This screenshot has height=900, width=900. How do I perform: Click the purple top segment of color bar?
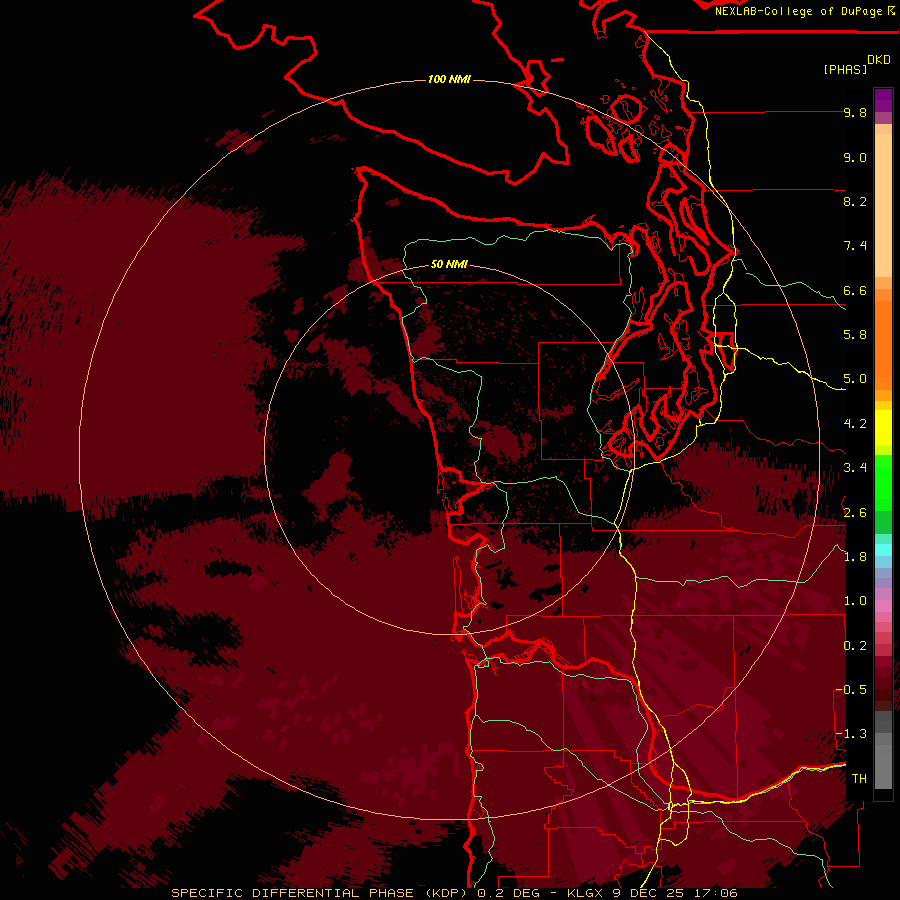883,100
